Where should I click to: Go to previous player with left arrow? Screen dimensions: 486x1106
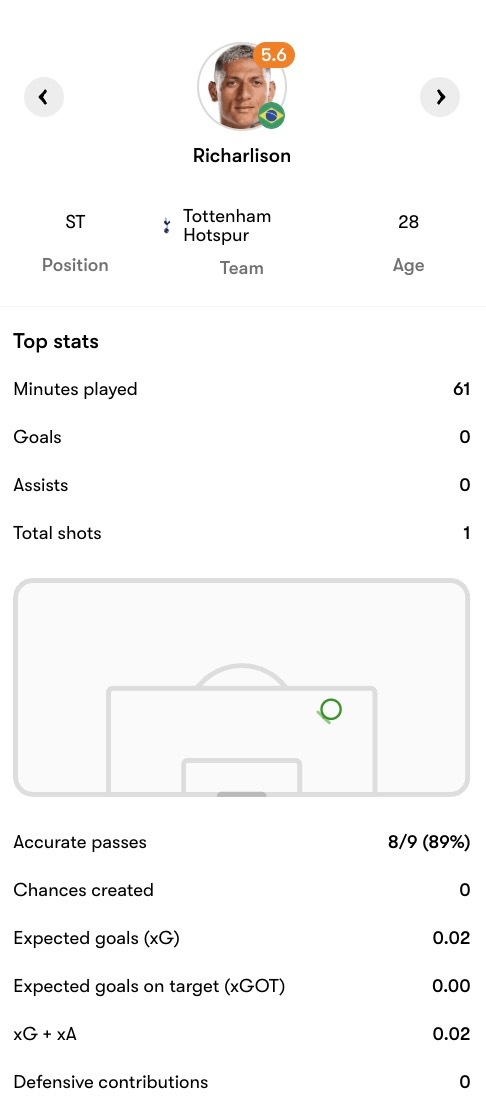tap(44, 97)
